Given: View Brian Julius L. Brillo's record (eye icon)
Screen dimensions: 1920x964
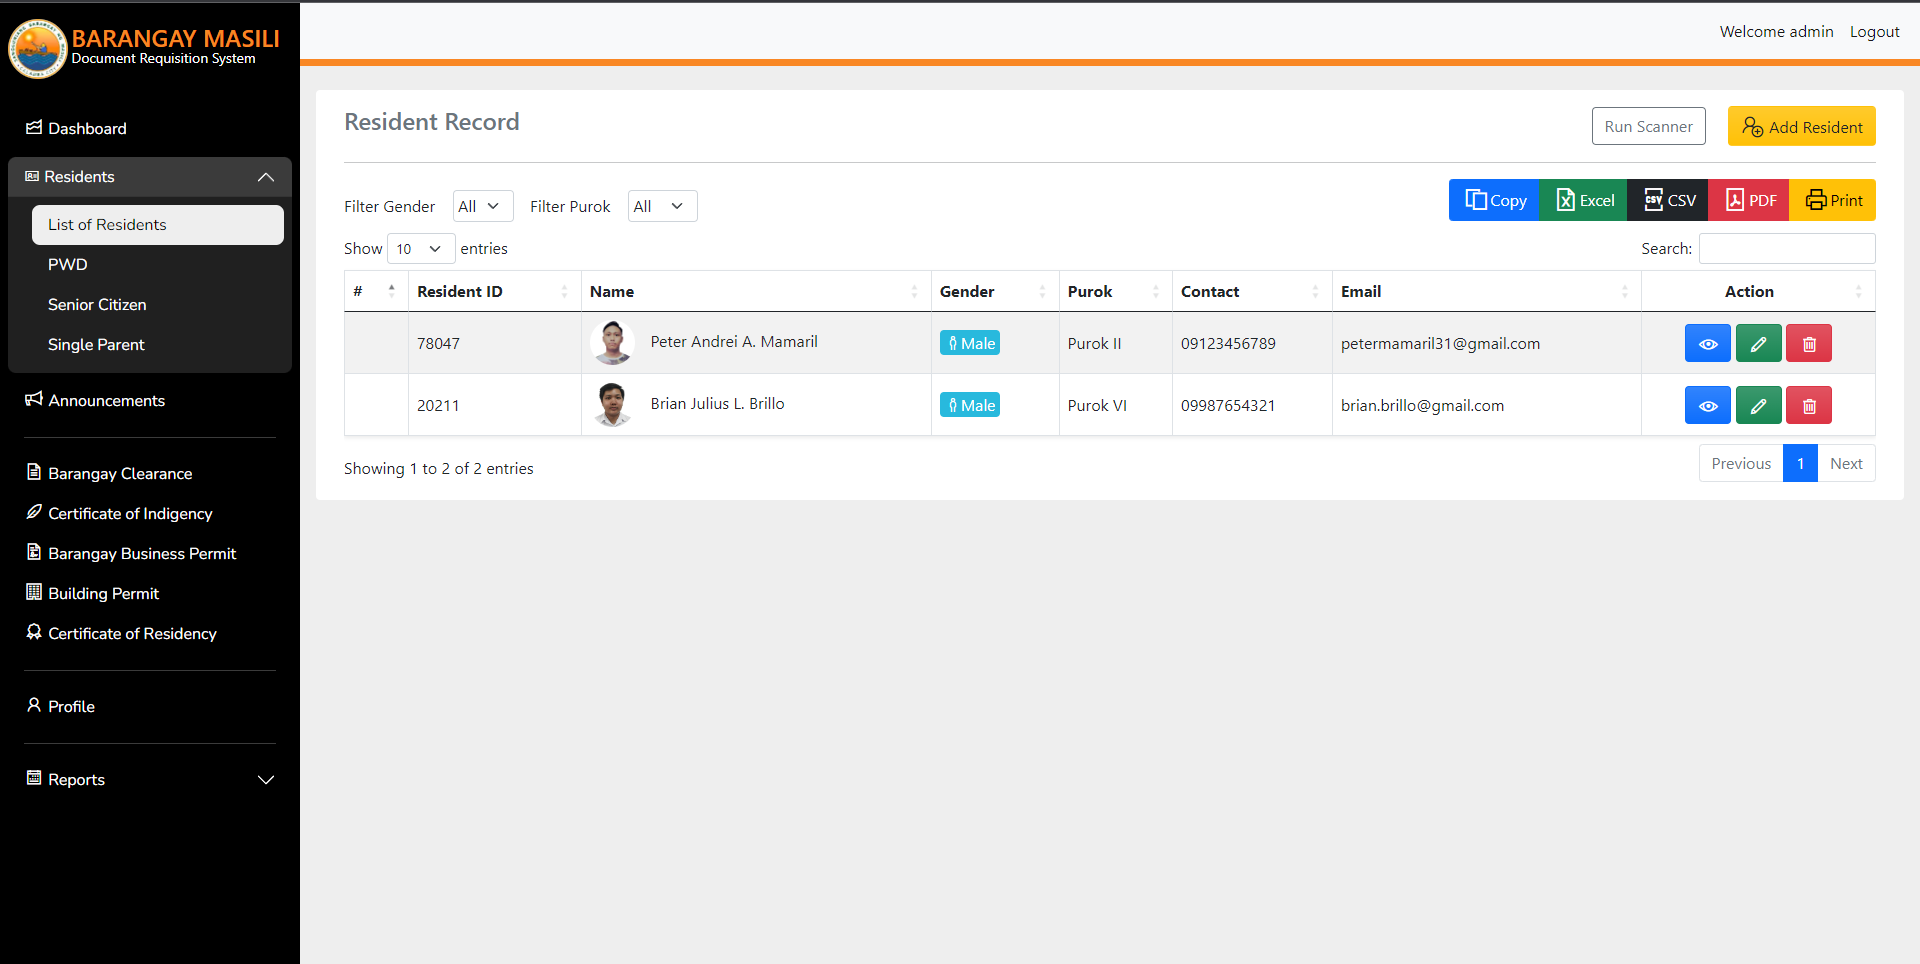Looking at the screenshot, I should pyautogui.click(x=1707, y=406).
